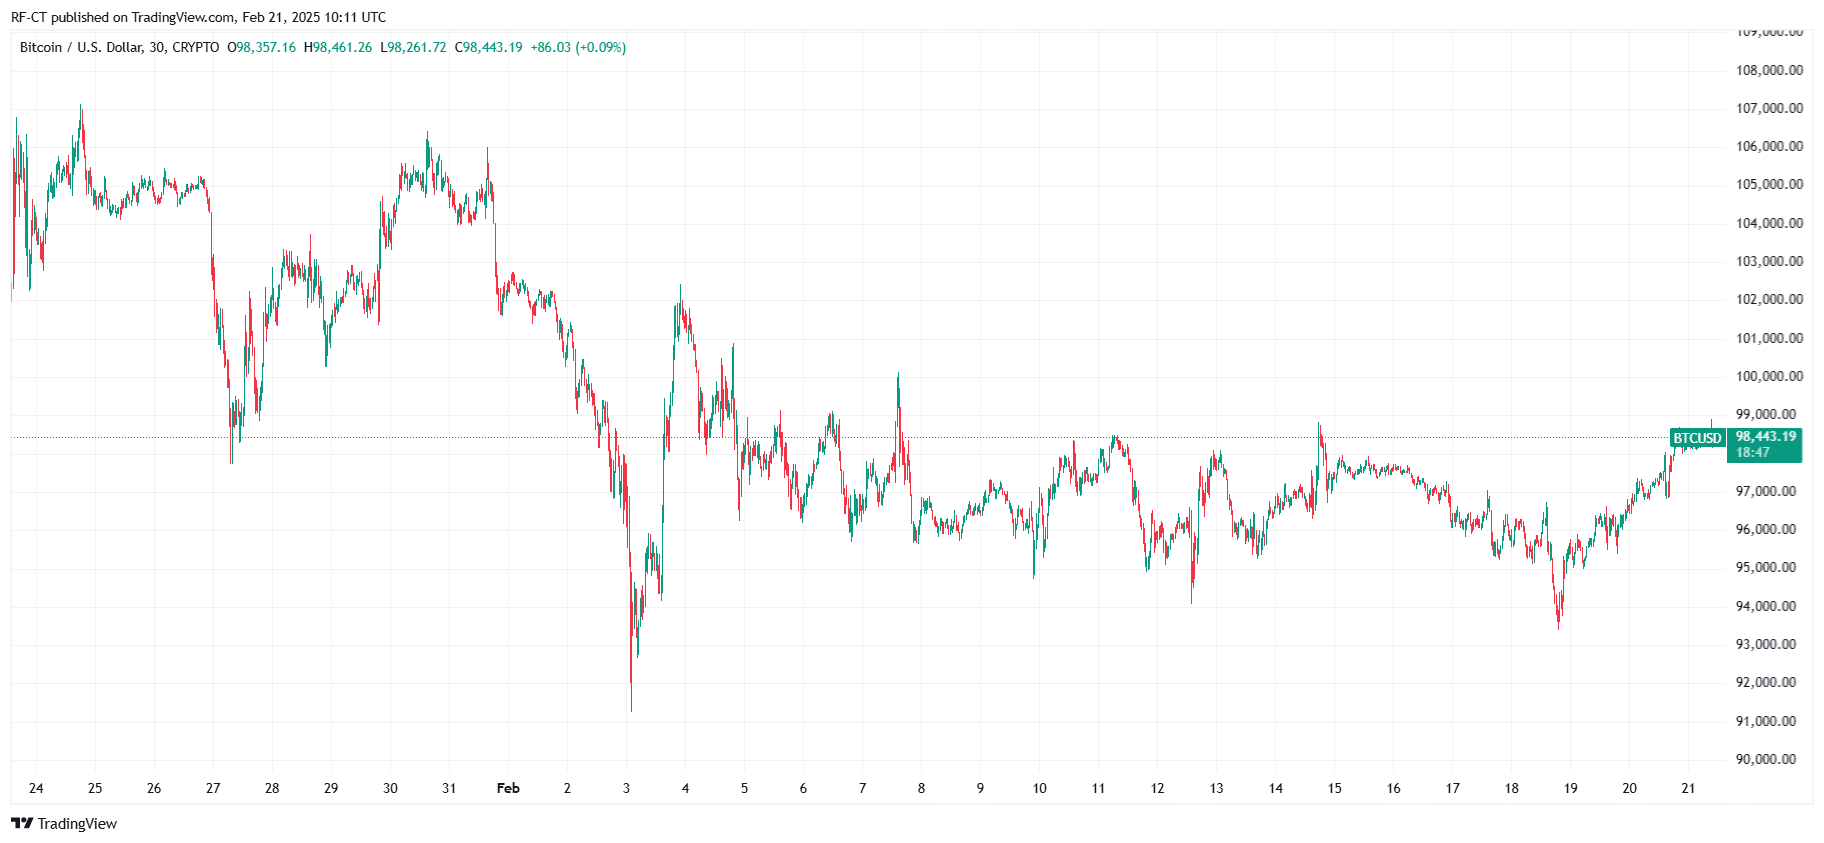Click the 95,000.00 price axis label
Viewport: 1824px width, 843px height.
point(1766,567)
